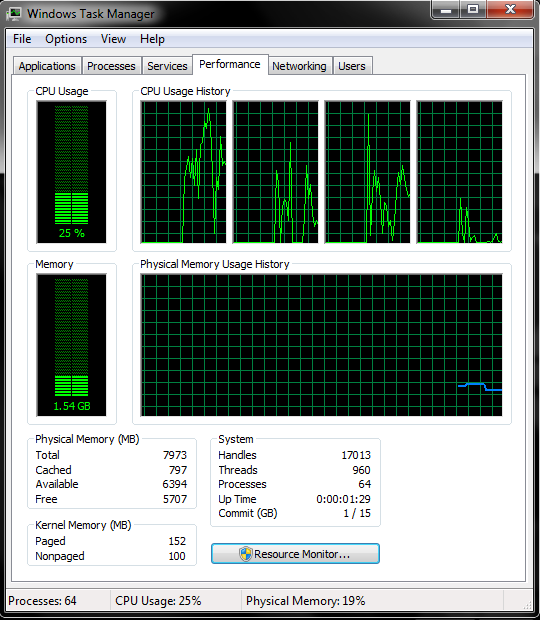Click the second CPU usage history graph
Viewport: 540px width, 620px height.
(x=276, y=172)
